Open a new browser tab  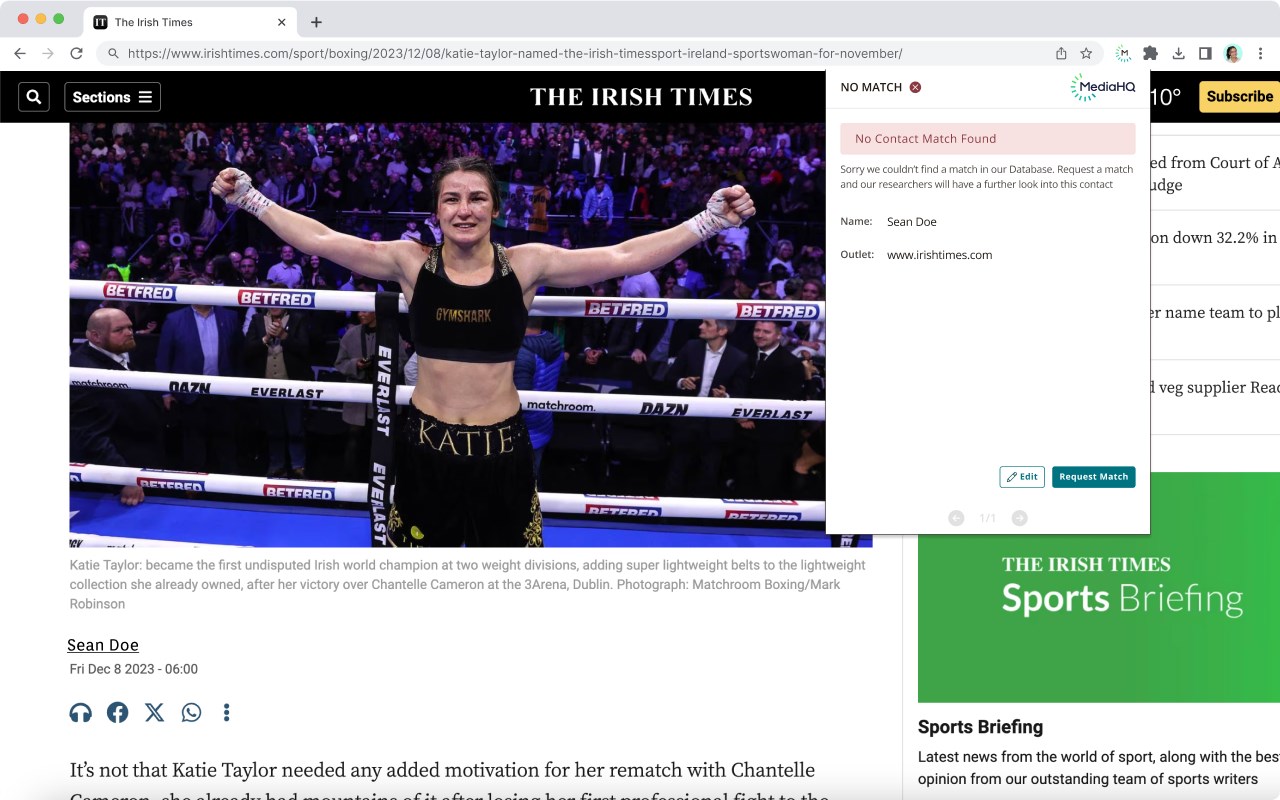coord(316,22)
